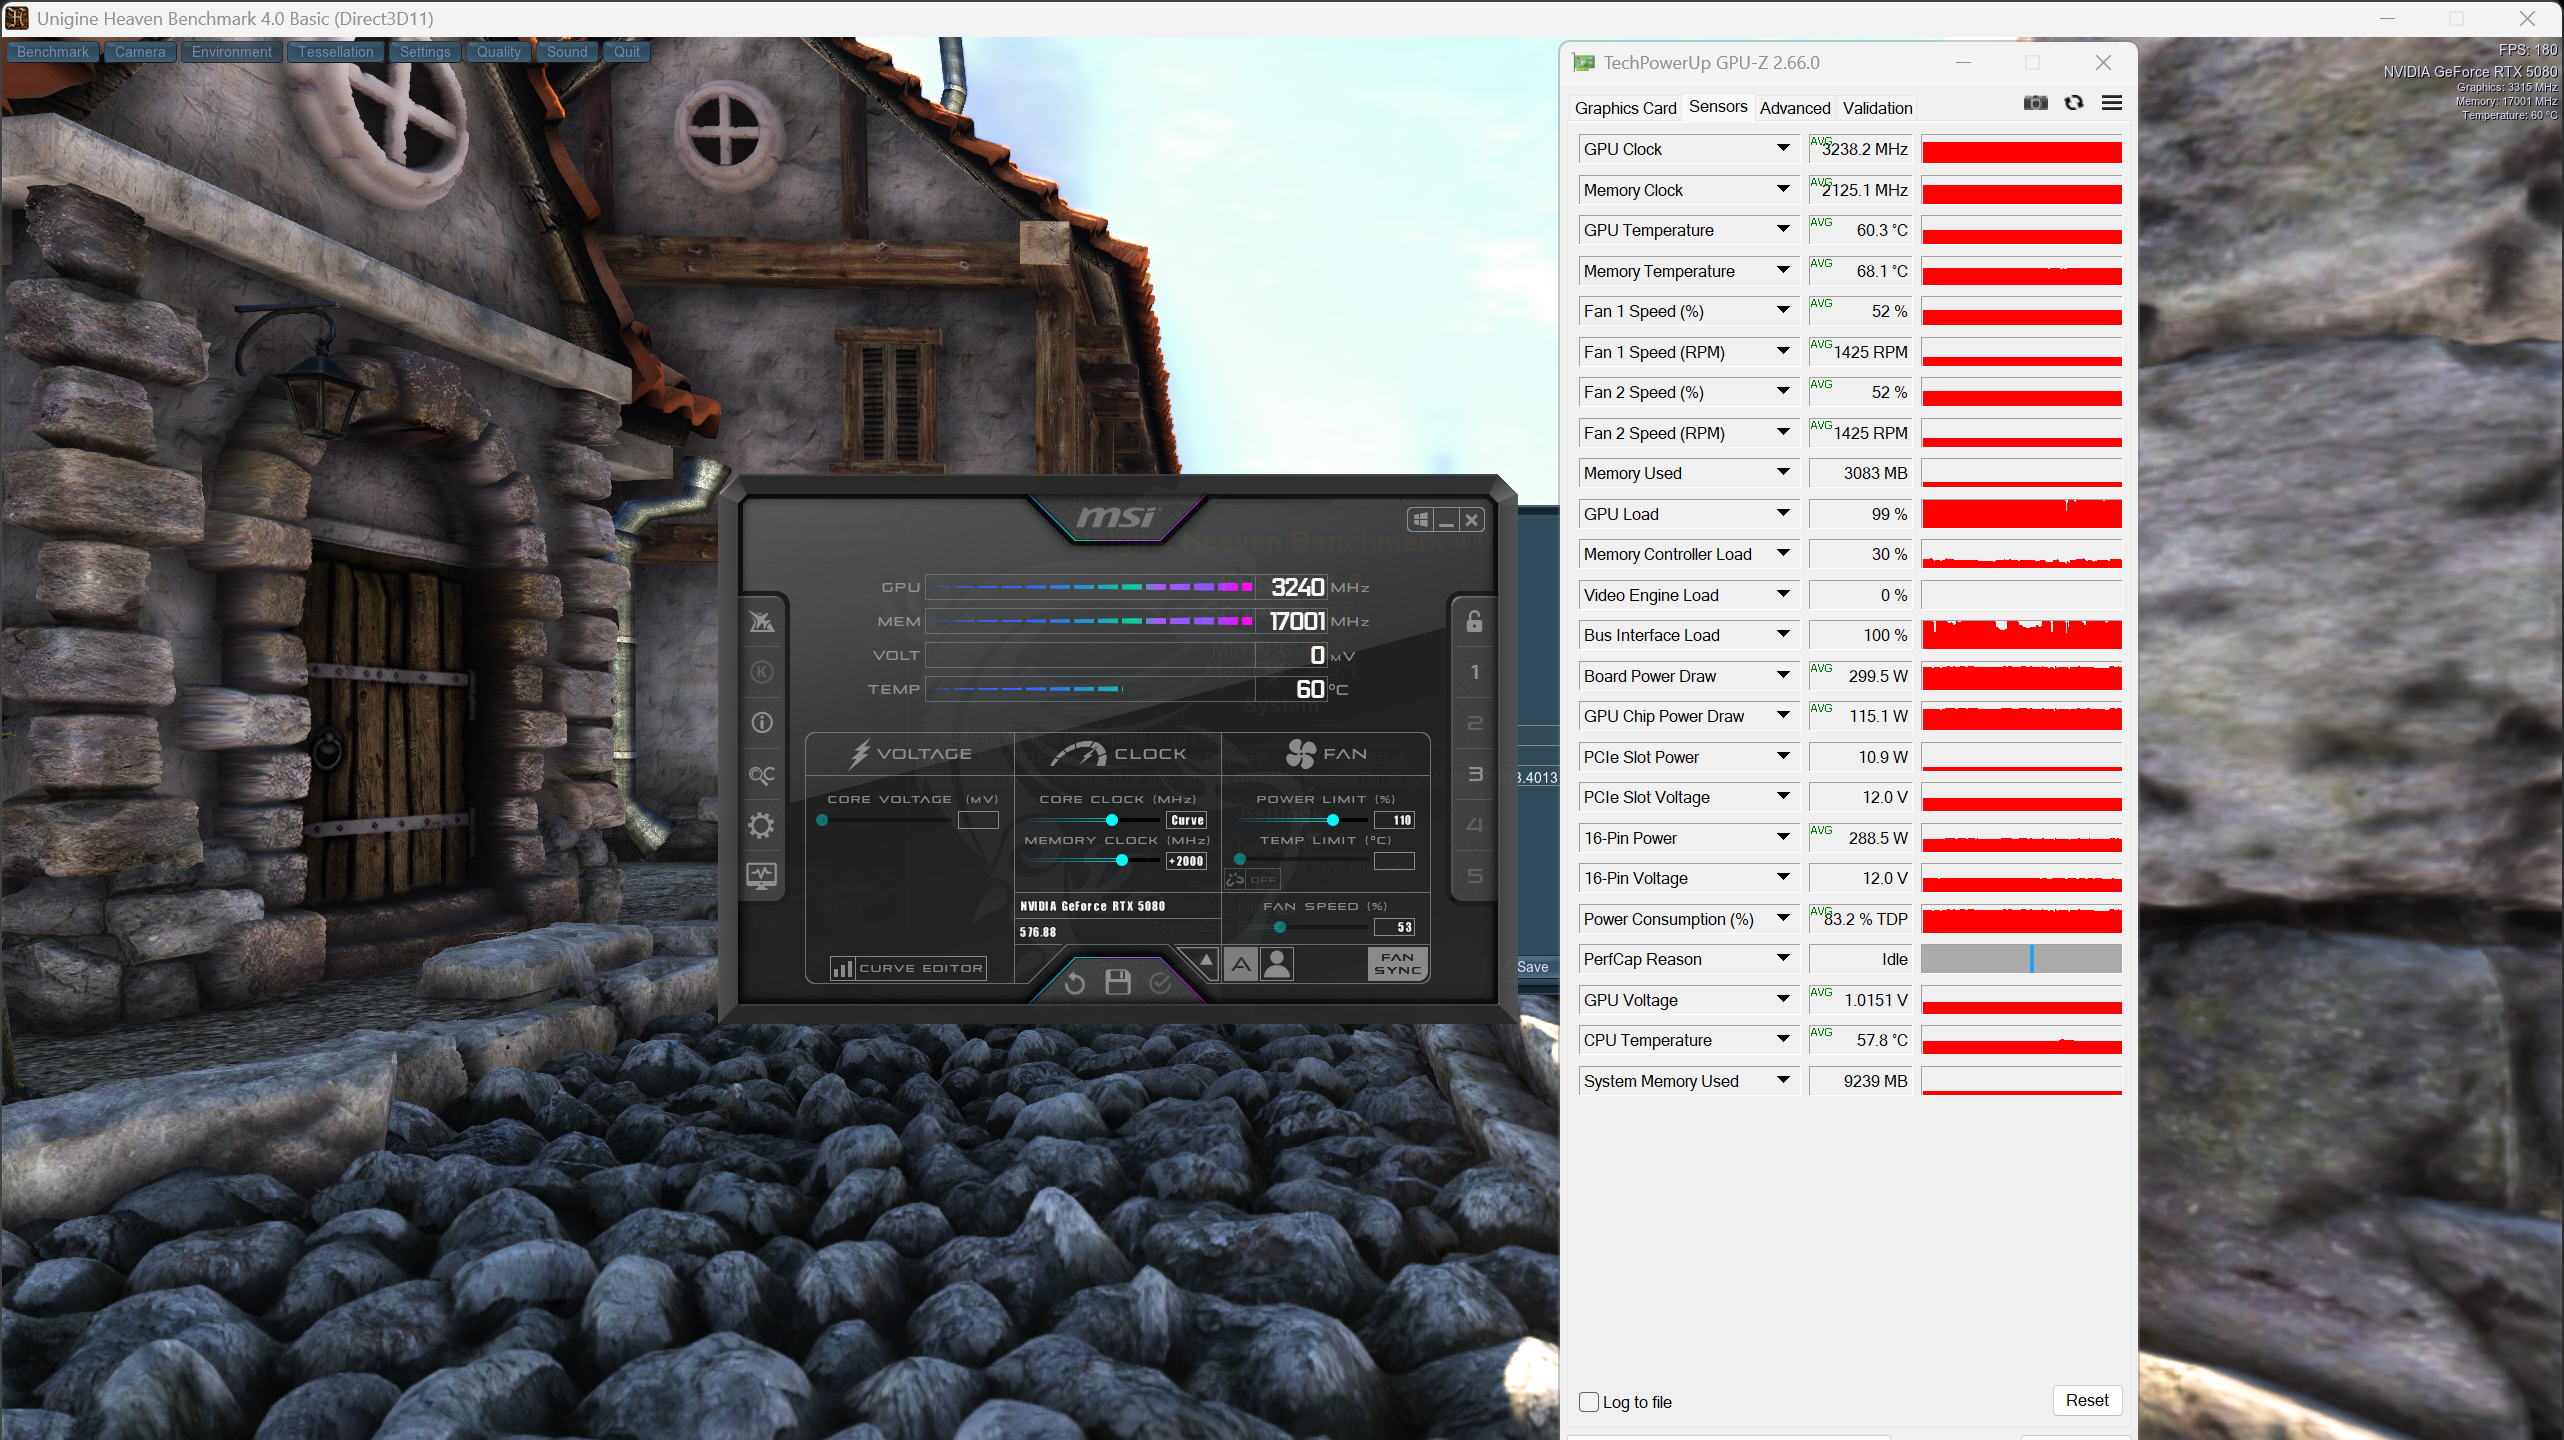Open the Camera menu in Heaven

pyautogui.click(x=140, y=52)
